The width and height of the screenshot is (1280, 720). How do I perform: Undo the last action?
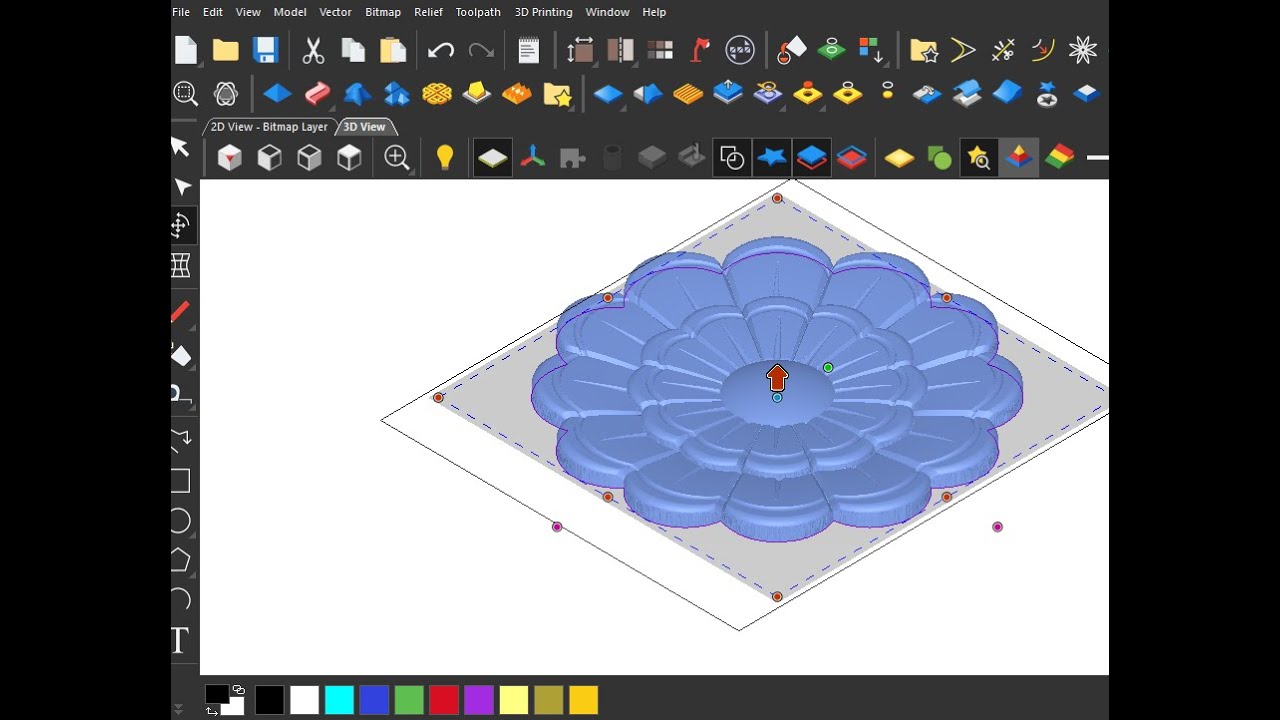click(x=441, y=50)
